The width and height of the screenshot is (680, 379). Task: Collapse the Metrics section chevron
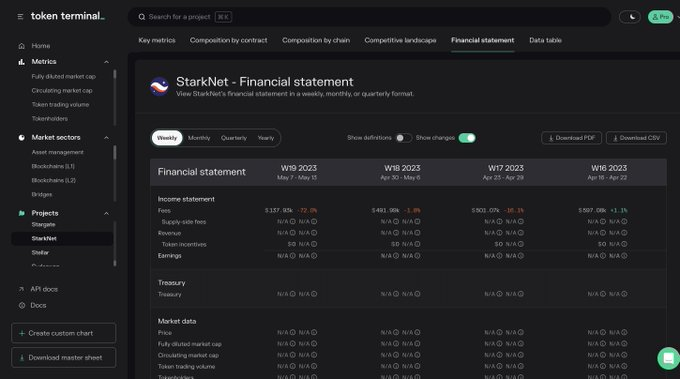pyautogui.click(x=106, y=62)
